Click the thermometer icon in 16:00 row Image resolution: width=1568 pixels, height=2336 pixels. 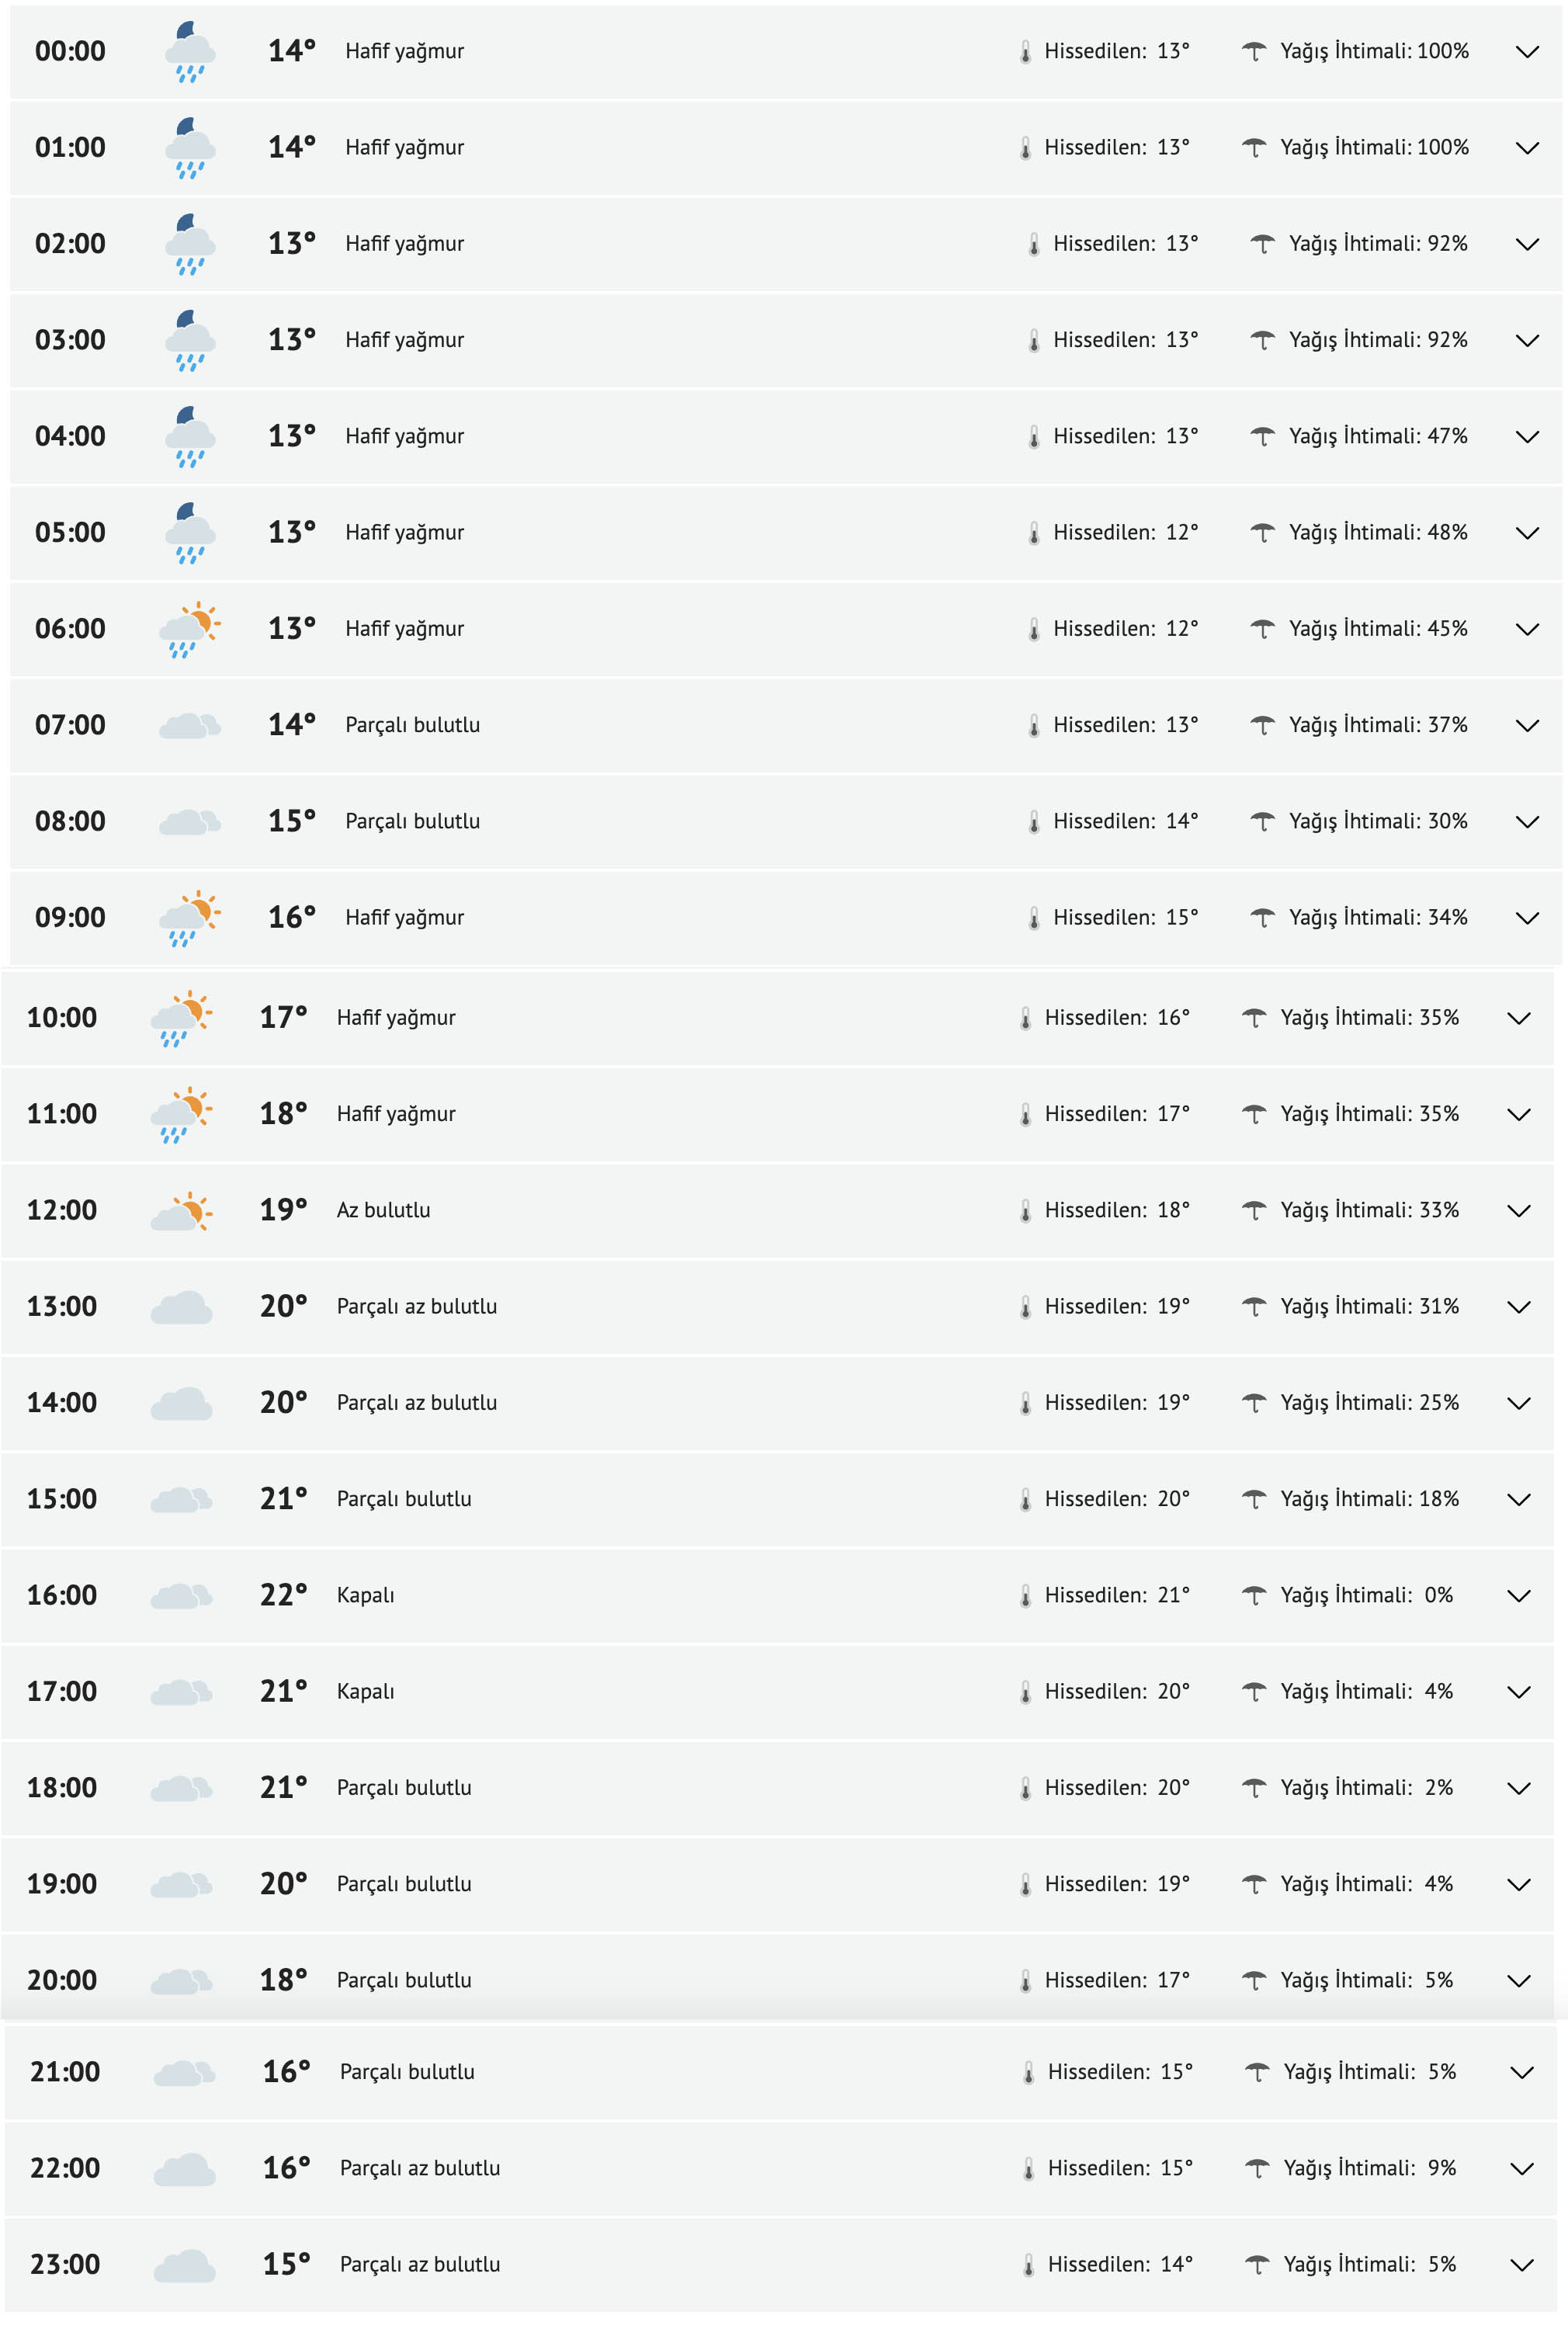point(1025,1596)
